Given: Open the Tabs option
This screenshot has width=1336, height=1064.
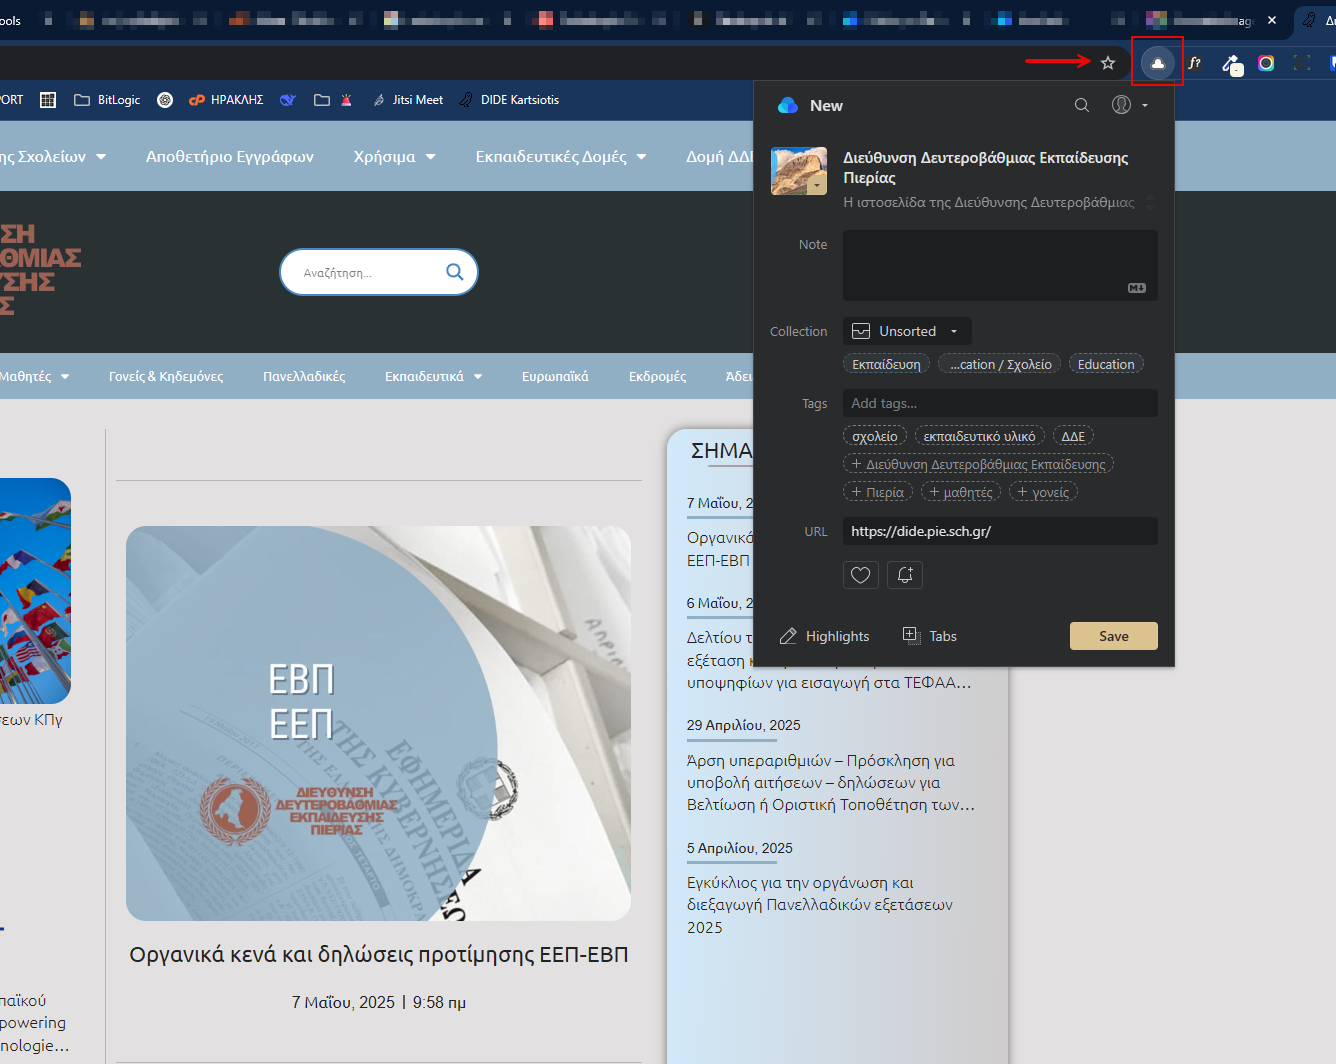Looking at the screenshot, I should (x=930, y=636).
